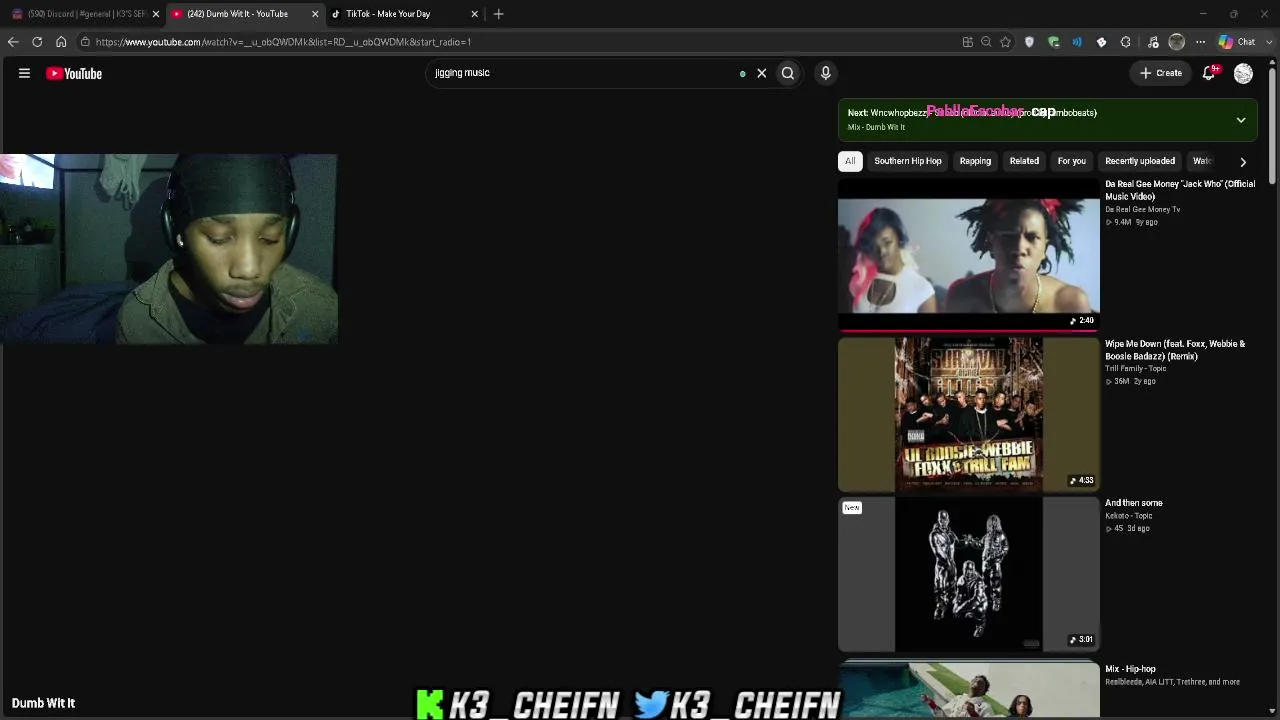The width and height of the screenshot is (1280, 720).
Task: Open the And then some thumbnail
Action: click(968, 574)
